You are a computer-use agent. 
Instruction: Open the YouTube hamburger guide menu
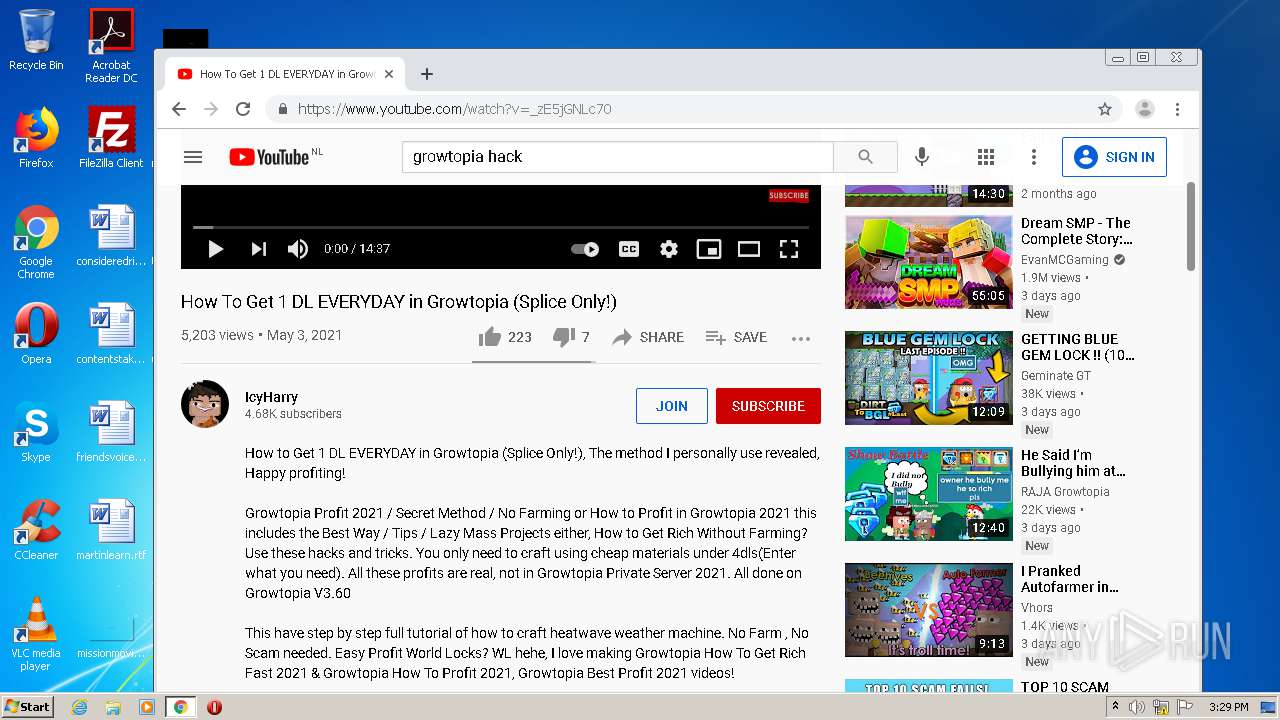click(193, 157)
